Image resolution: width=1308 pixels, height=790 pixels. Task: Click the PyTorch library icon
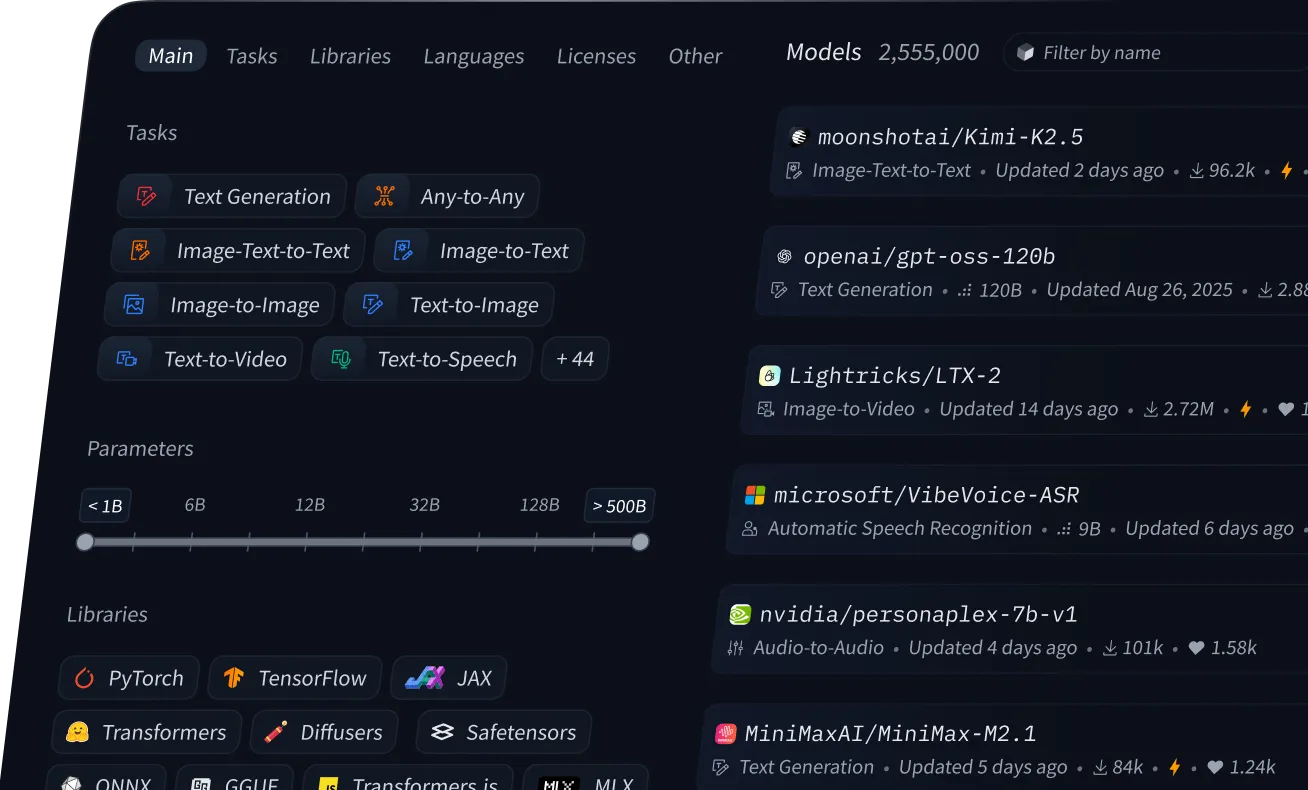84,678
